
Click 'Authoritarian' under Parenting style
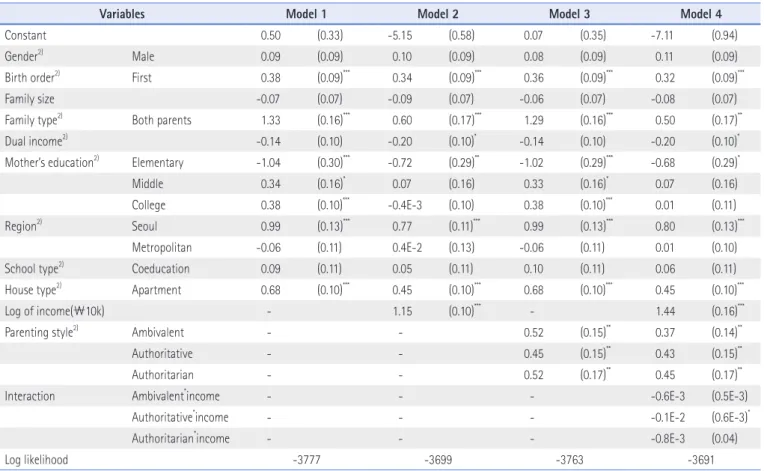pos(162,375)
